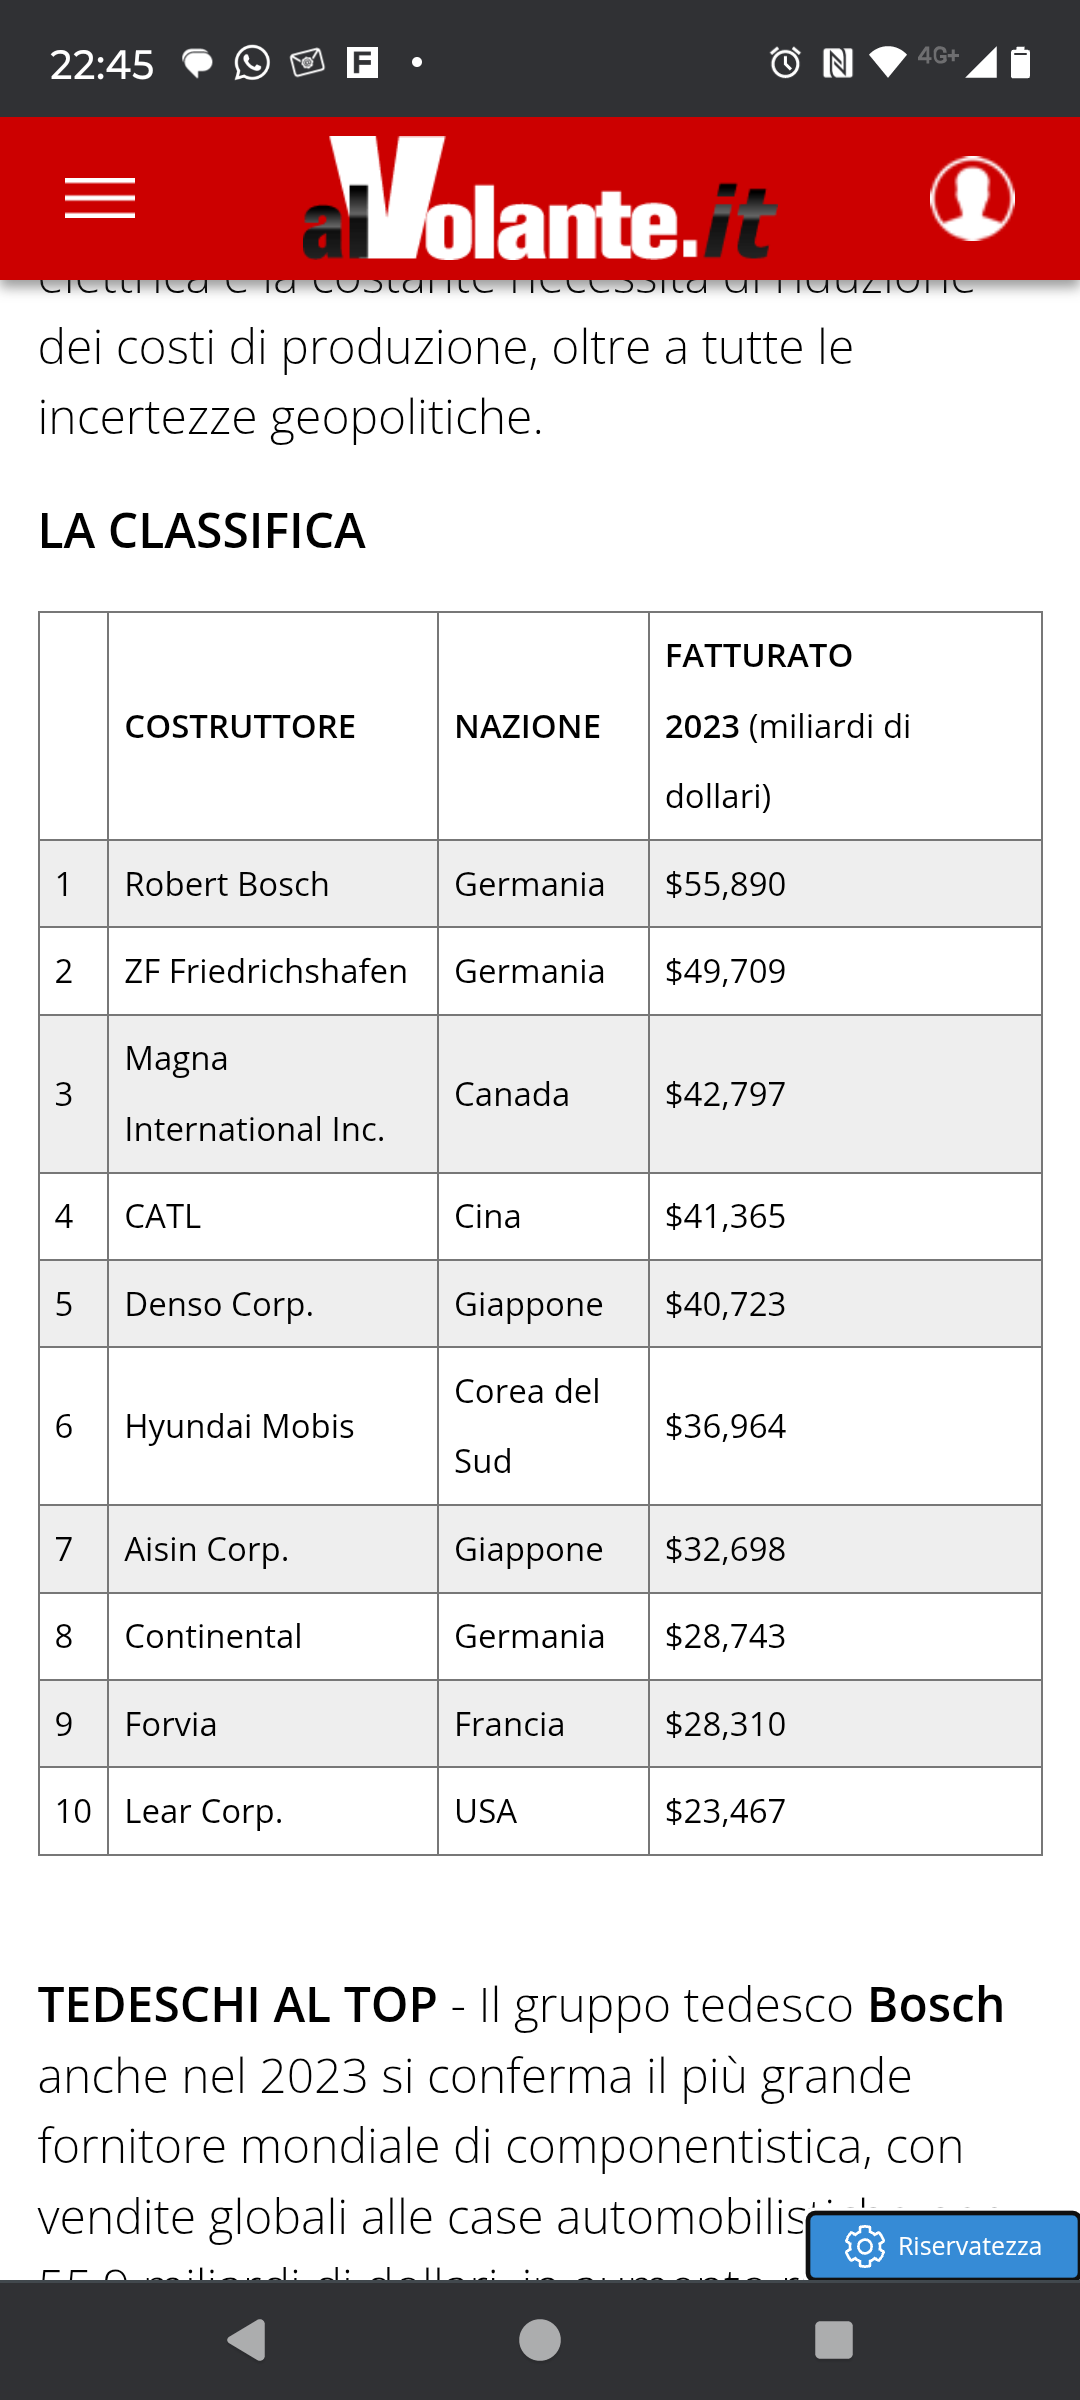Screen dimensions: 1080x2400
Task: Select the ZF Friedrichshafen row
Action: click(540, 971)
